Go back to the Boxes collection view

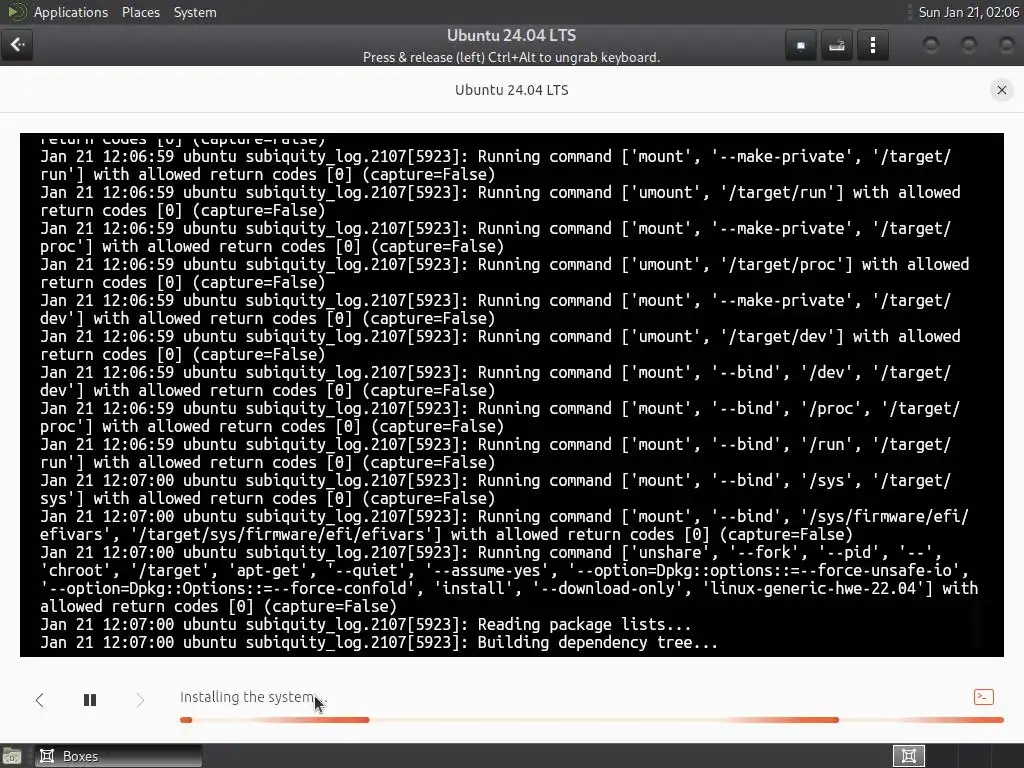(18, 45)
